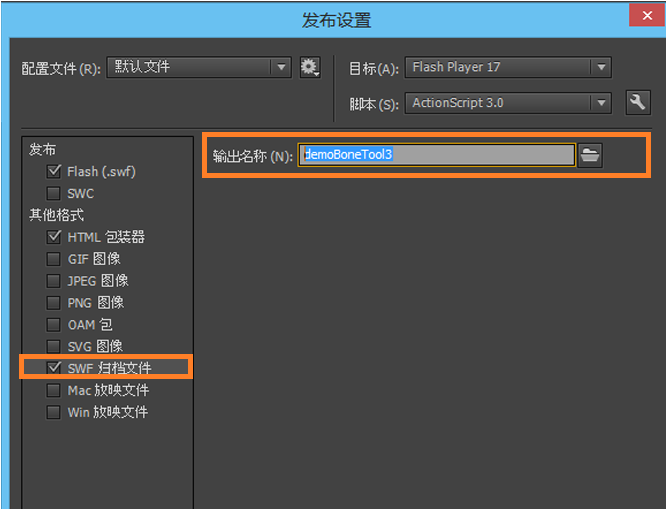Viewport: 667px width, 510px height.
Task: Enable the GIF 图像 checkbox
Action: (x=54, y=259)
